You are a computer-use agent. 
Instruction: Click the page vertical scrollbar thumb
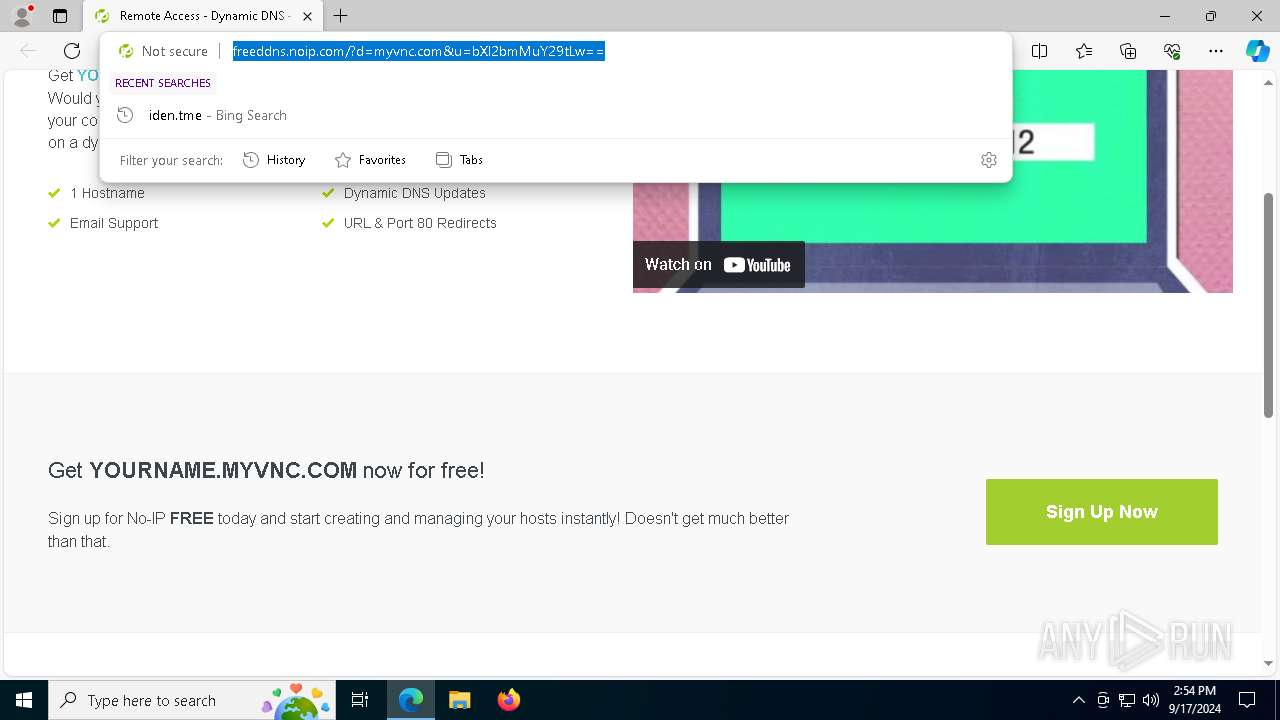tap(1268, 305)
